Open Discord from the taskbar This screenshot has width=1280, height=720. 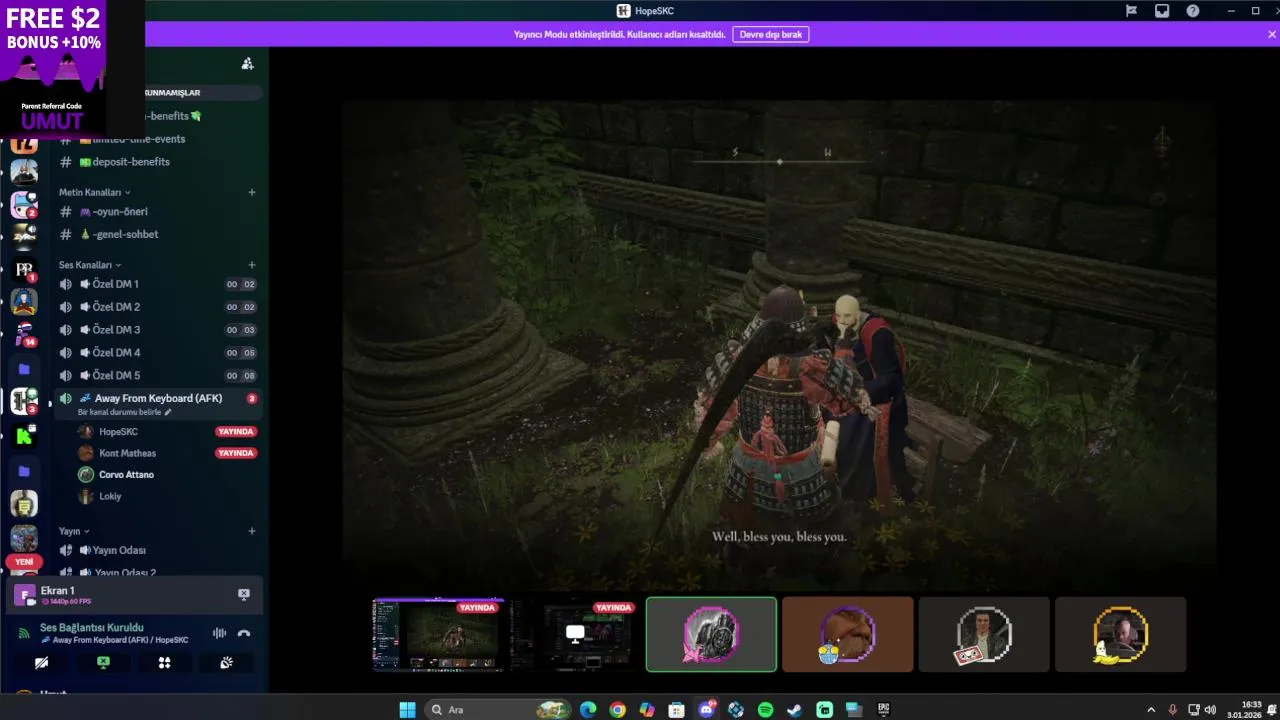707,709
